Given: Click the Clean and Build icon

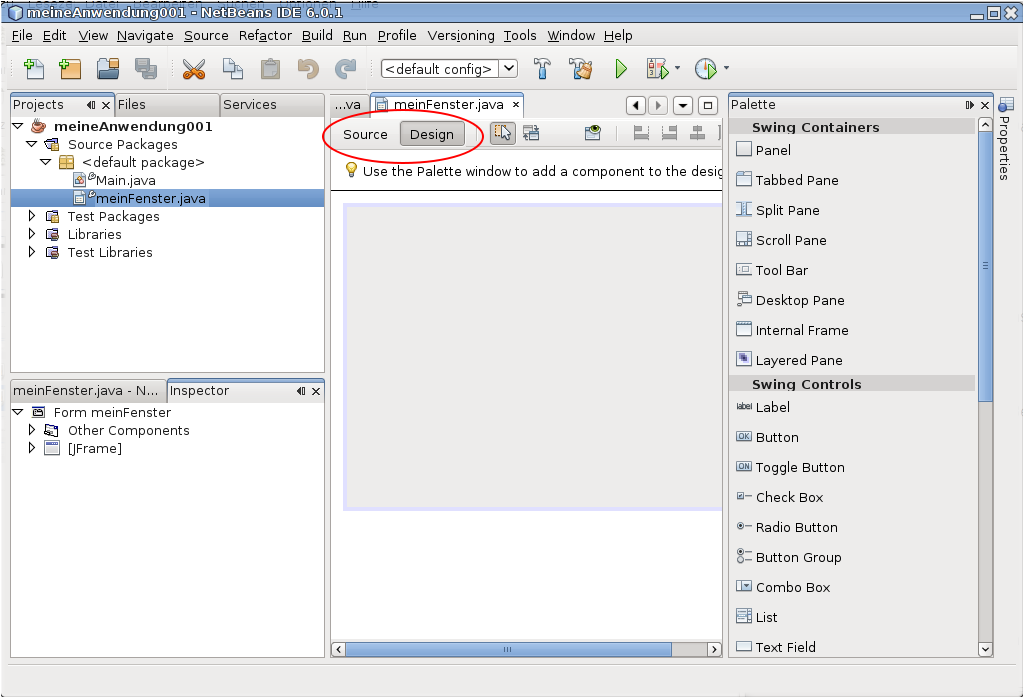Looking at the screenshot, I should 581,69.
